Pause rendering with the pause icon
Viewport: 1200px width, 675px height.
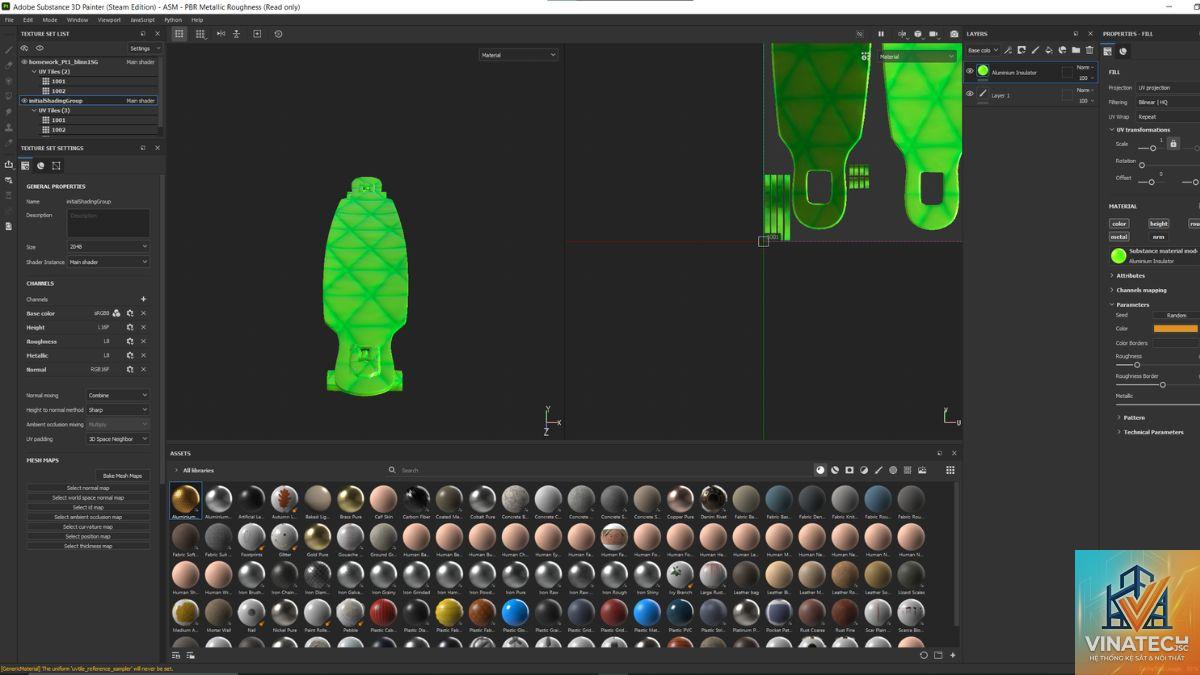click(x=881, y=34)
